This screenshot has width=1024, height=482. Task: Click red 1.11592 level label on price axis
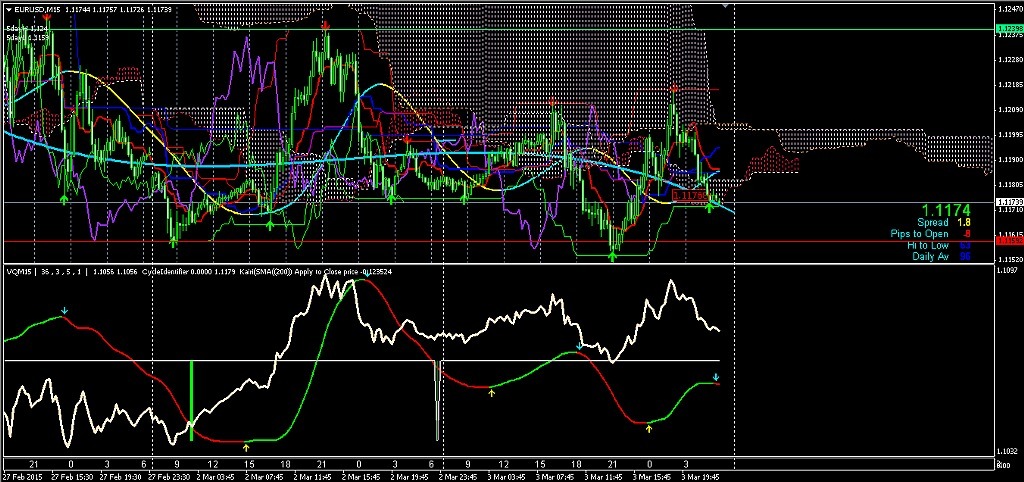point(1009,242)
